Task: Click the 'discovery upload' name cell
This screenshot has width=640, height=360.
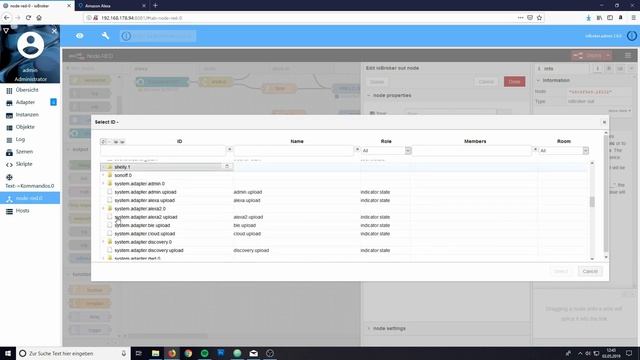Action: (251, 251)
